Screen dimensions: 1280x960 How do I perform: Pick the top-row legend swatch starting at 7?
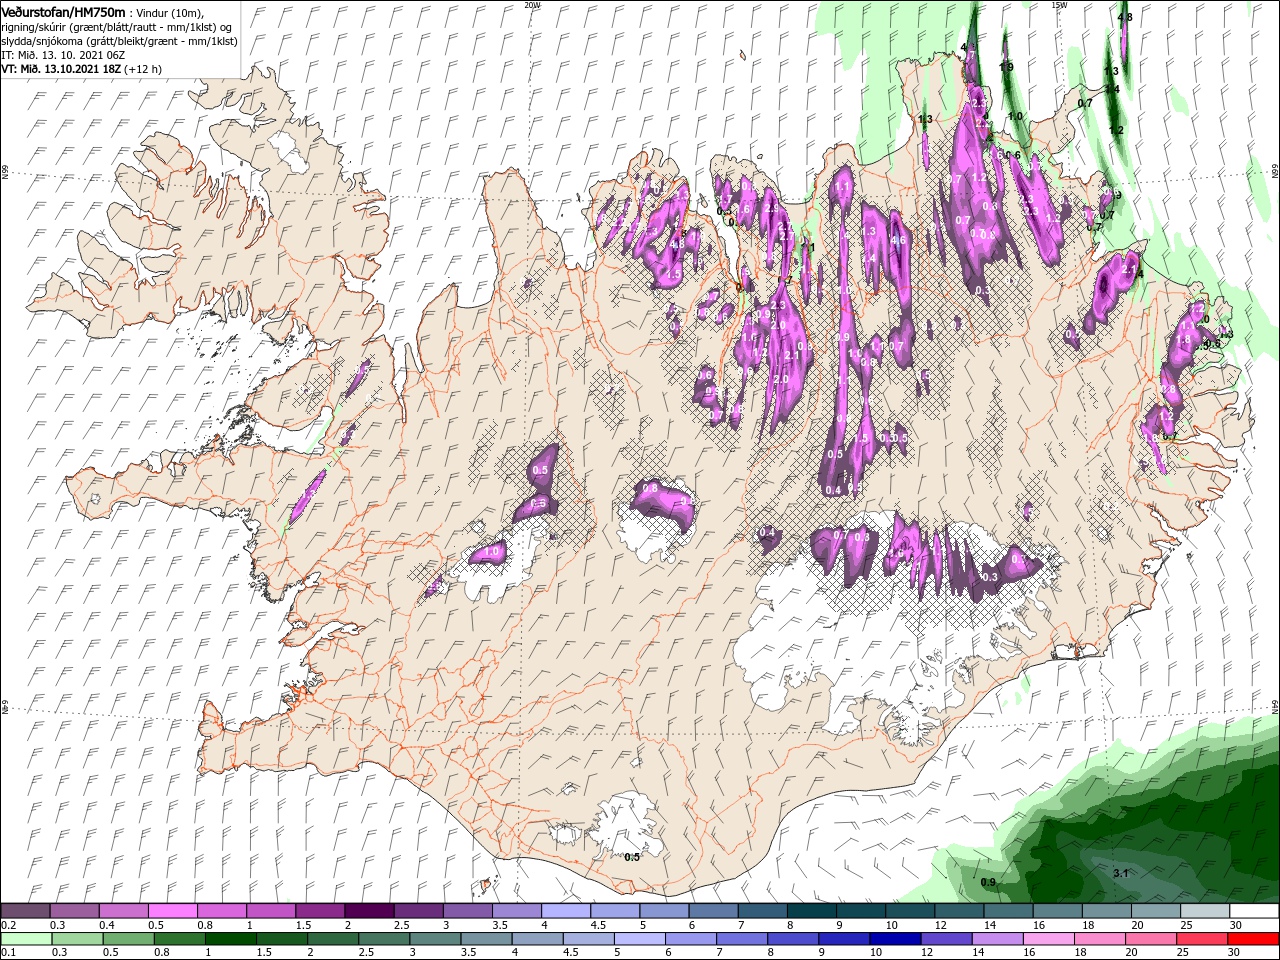pos(762,911)
